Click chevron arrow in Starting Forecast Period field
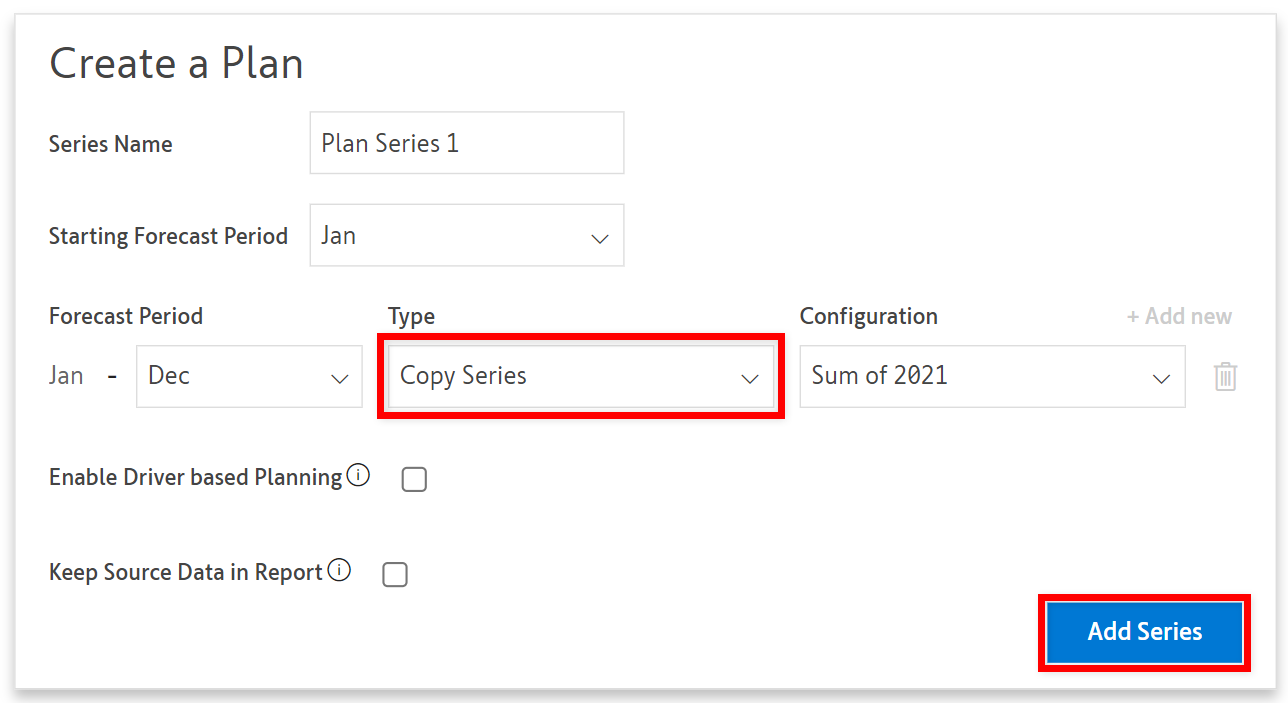The image size is (1288, 703). (599, 239)
